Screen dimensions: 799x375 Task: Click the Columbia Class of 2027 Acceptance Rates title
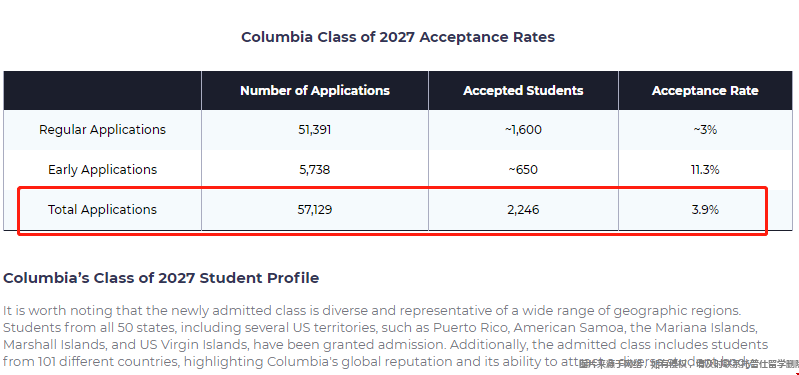(397, 37)
